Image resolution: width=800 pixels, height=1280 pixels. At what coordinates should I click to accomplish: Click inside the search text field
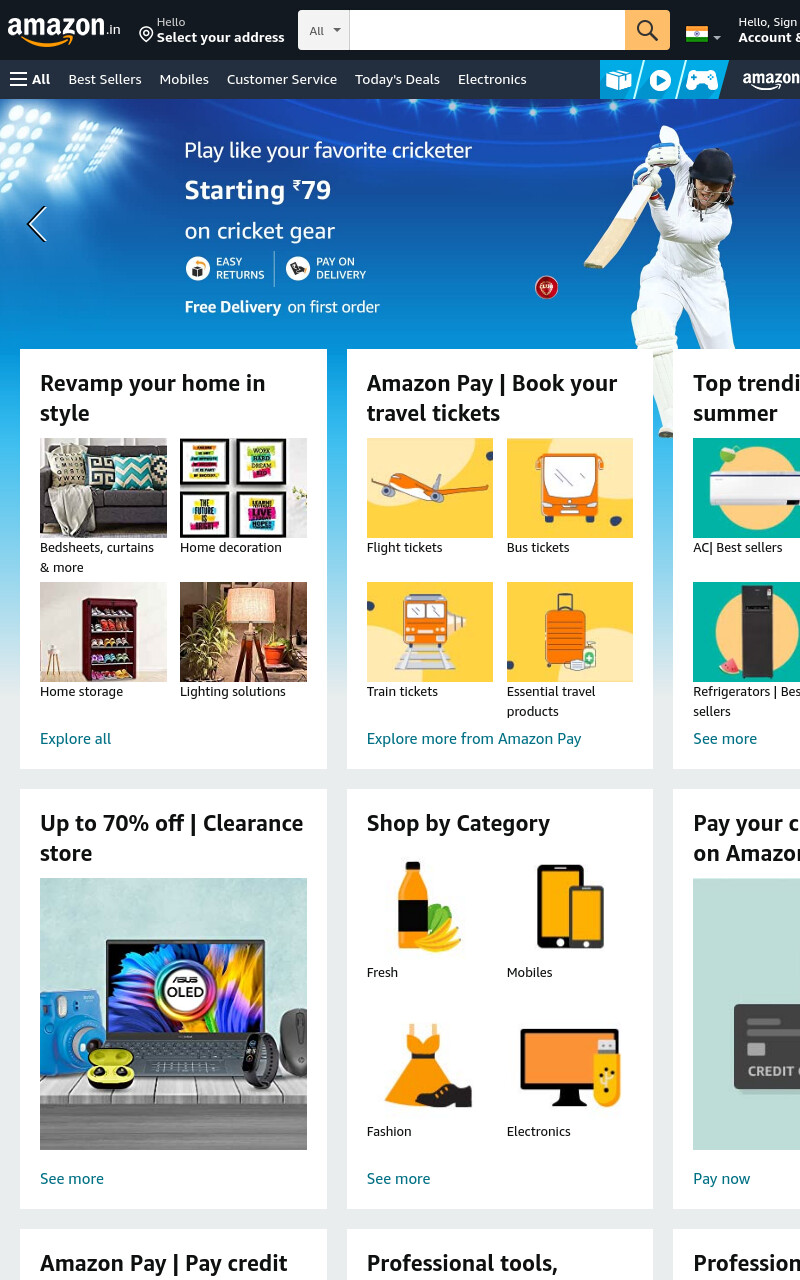point(487,30)
